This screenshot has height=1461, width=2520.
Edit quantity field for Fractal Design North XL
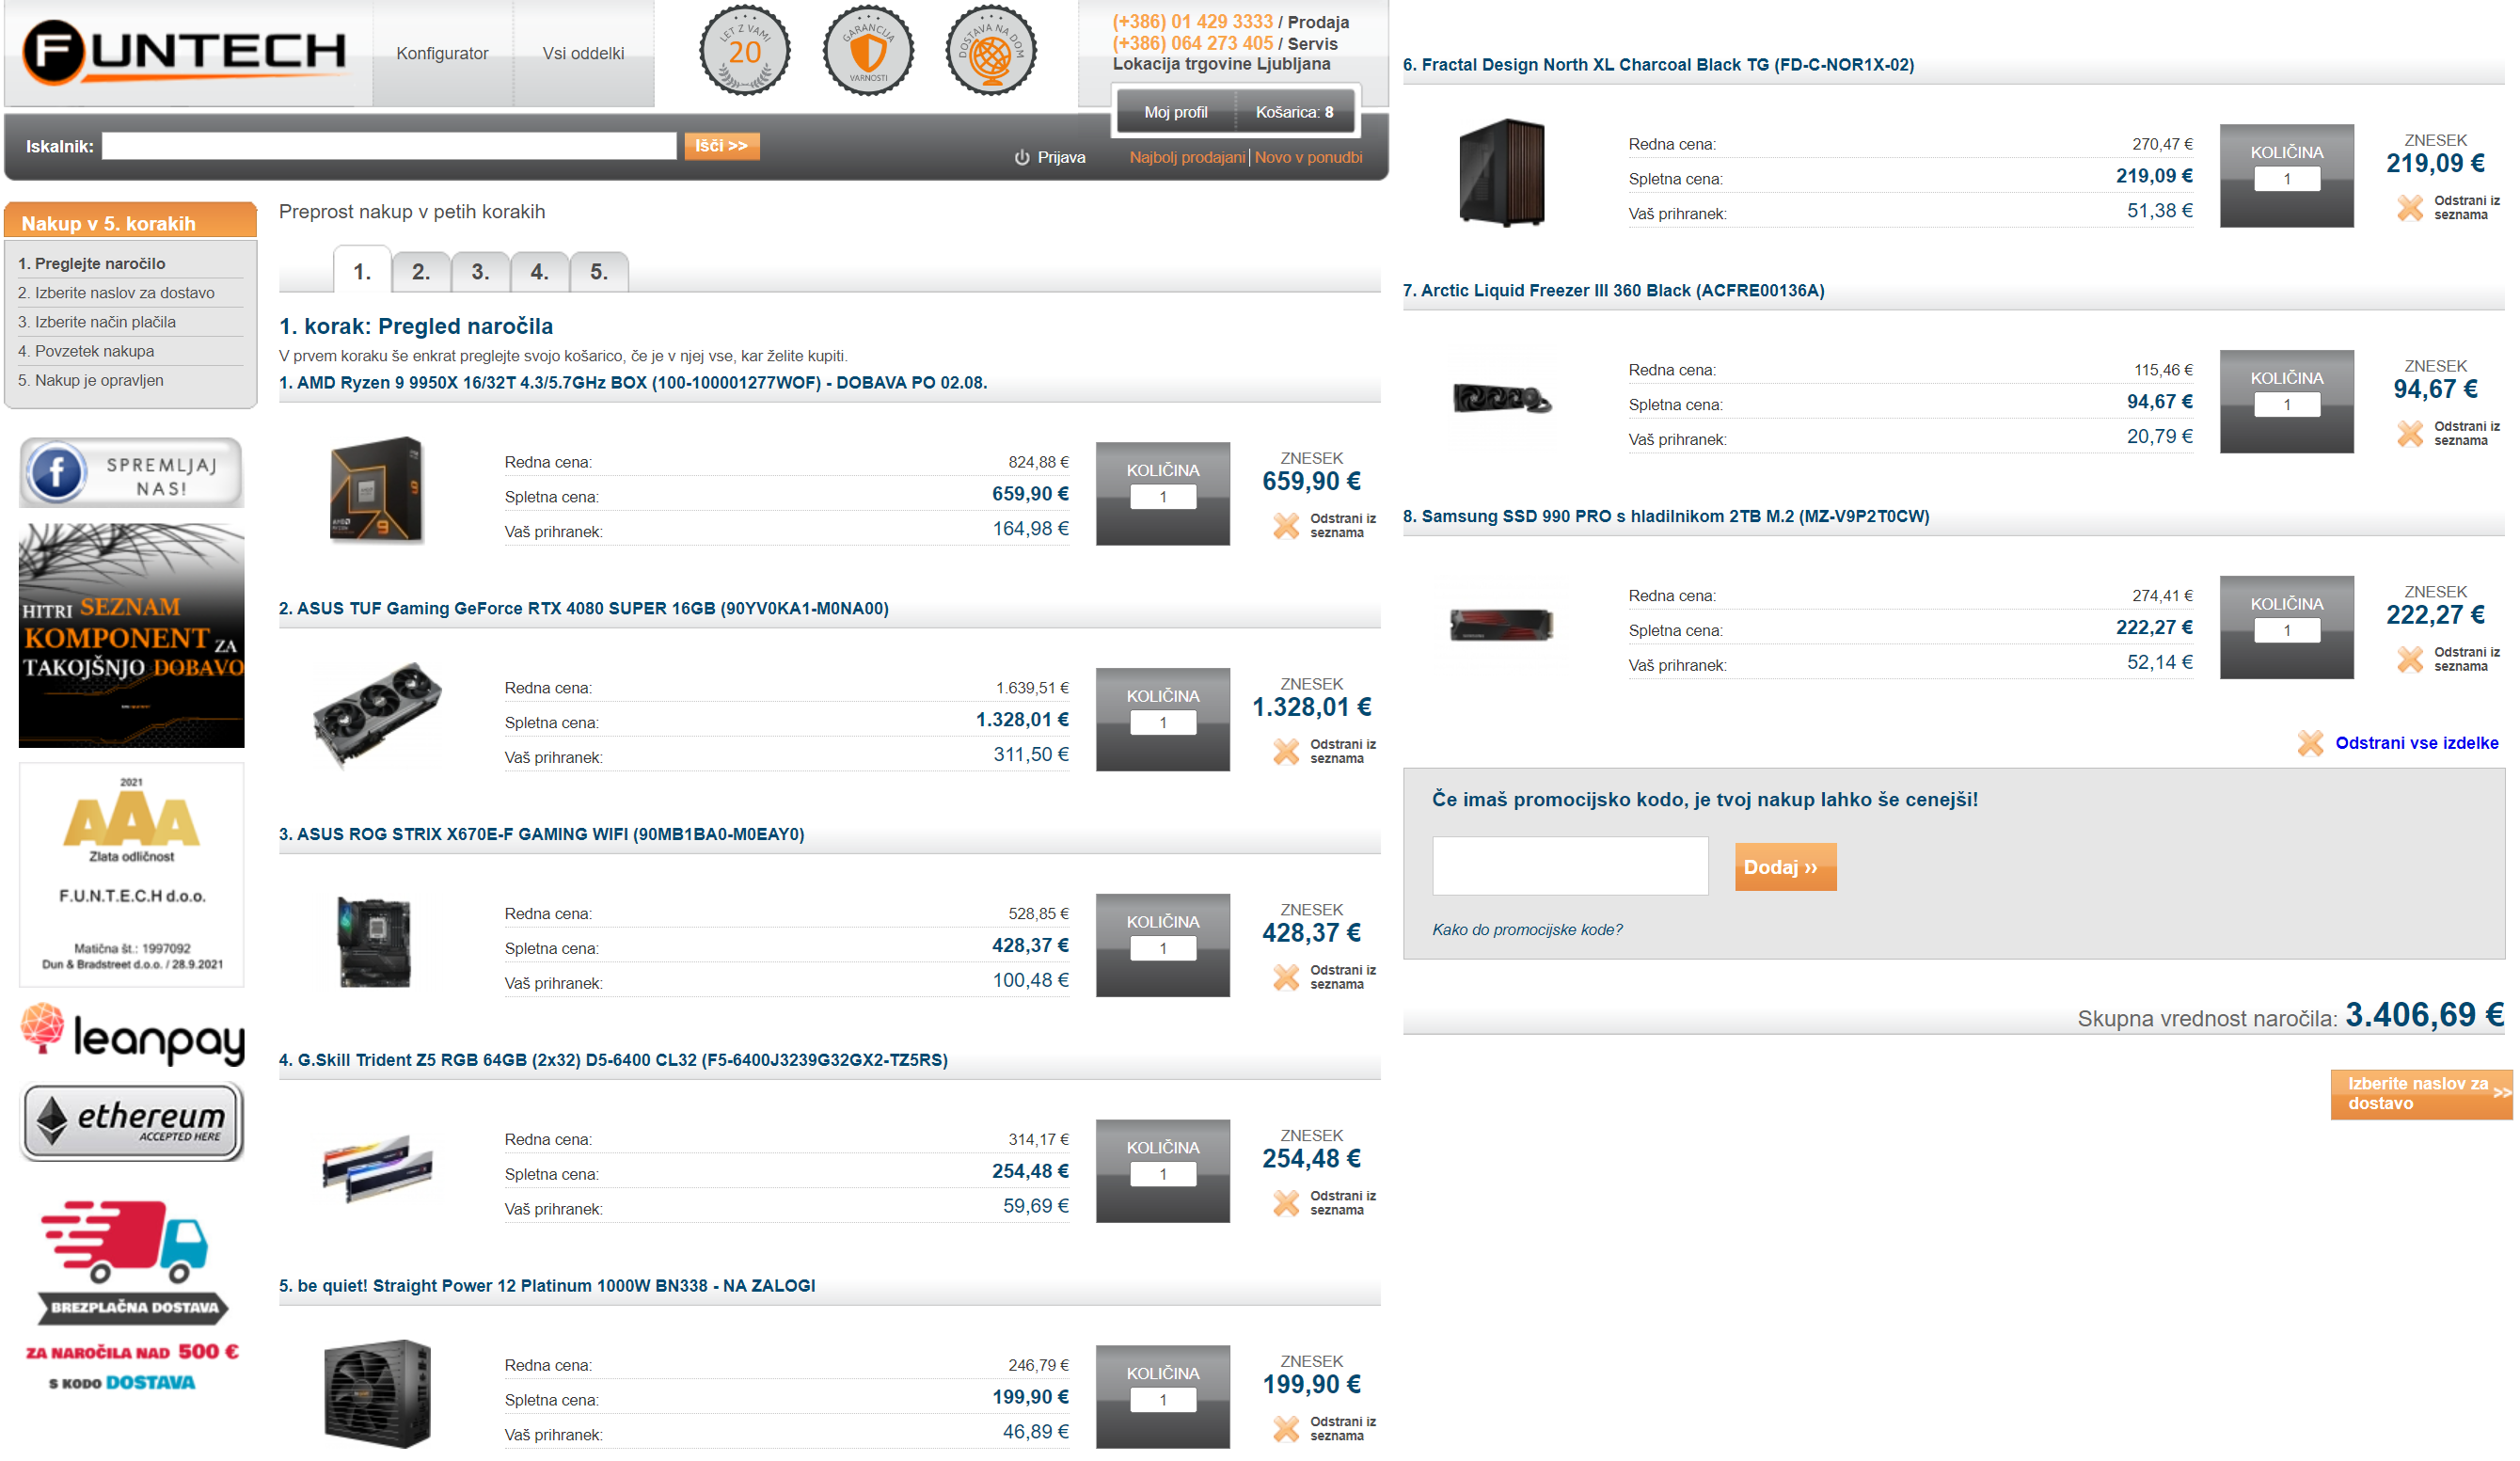click(2287, 179)
